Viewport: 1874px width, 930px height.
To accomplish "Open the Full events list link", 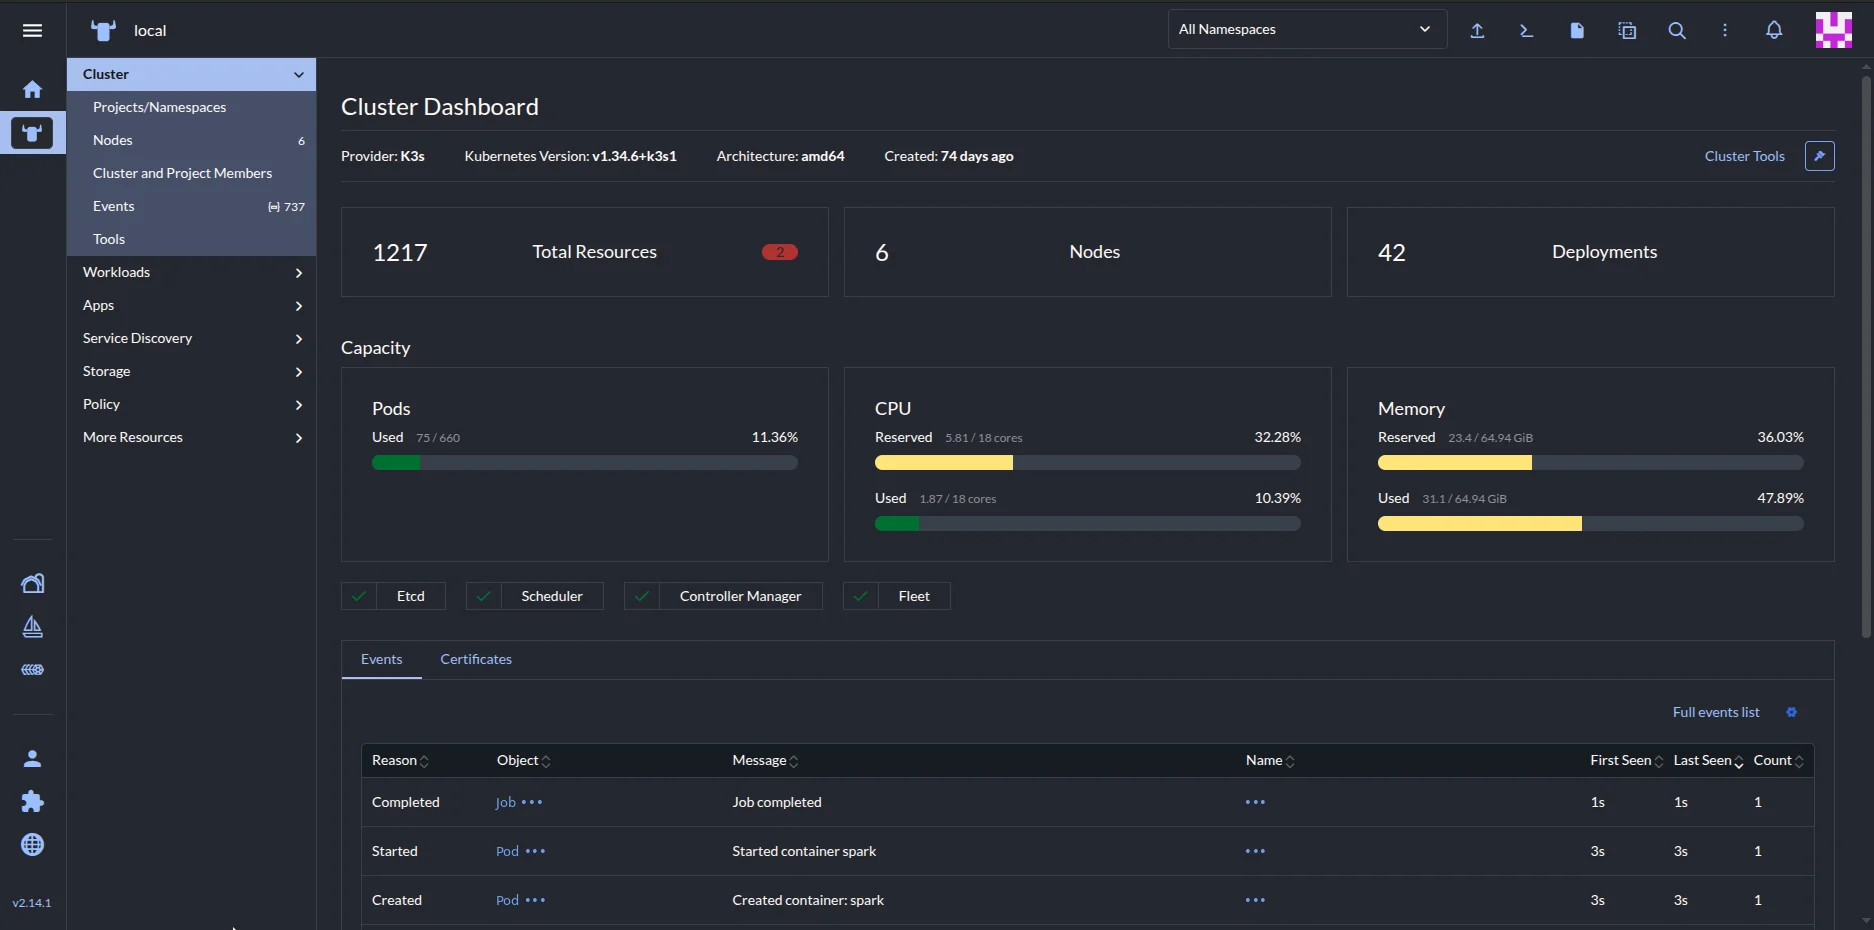I will pyautogui.click(x=1716, y=712).
